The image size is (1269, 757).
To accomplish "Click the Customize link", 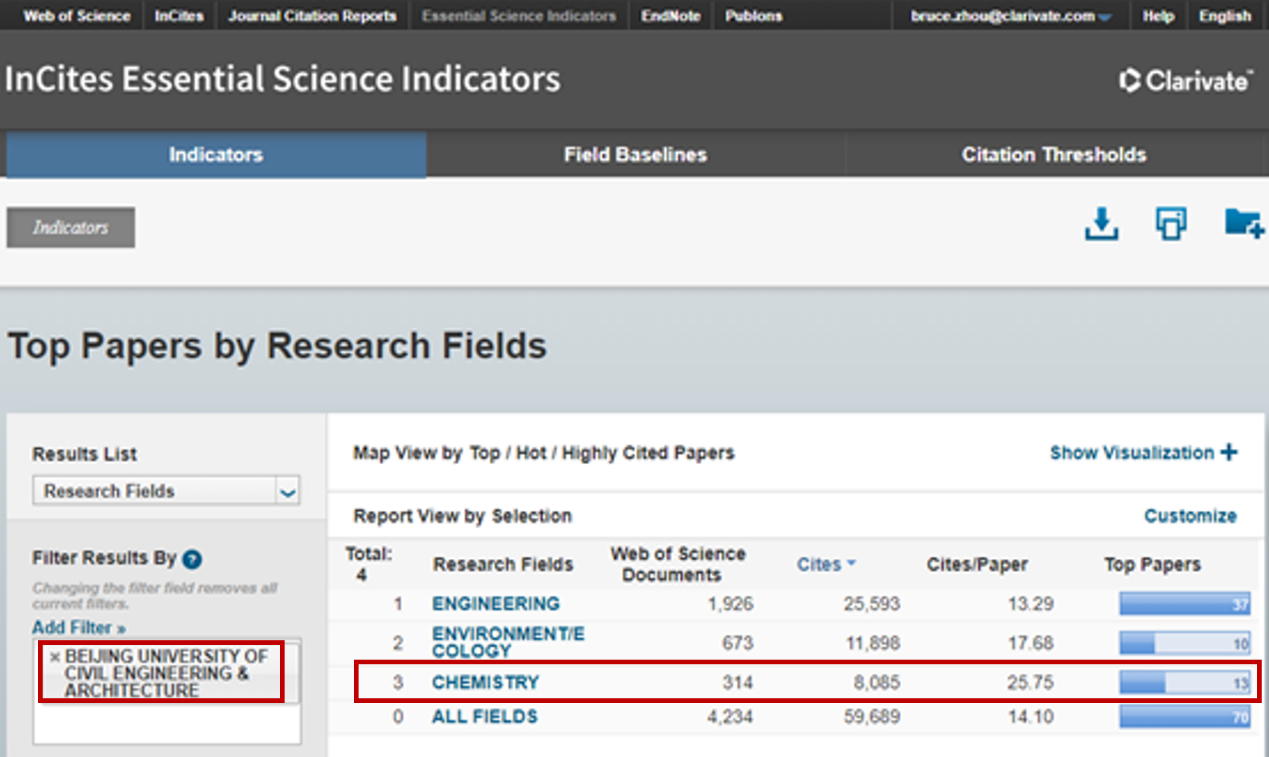I will (x=1190, y=516).
